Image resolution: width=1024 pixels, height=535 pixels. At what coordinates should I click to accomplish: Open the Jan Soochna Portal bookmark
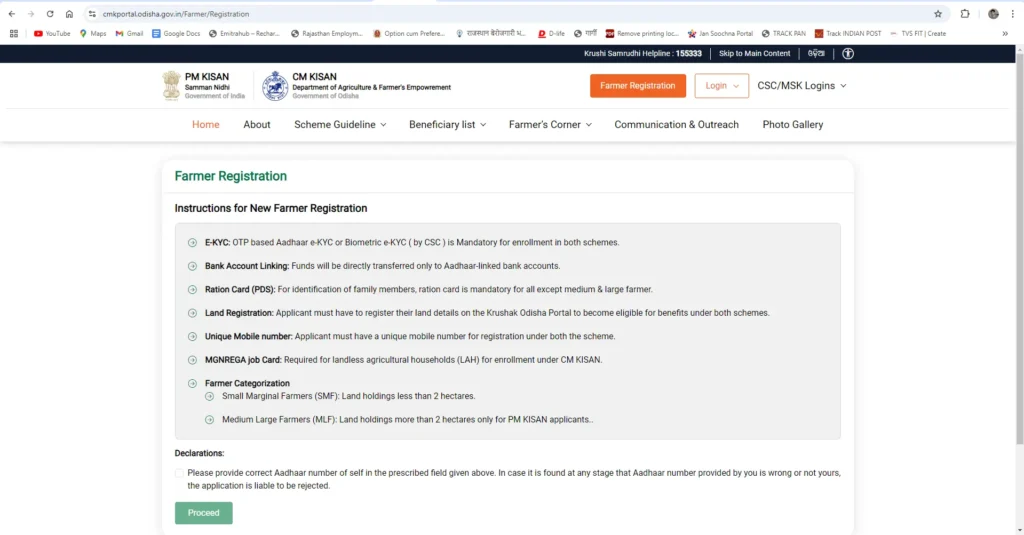(720, 33)
